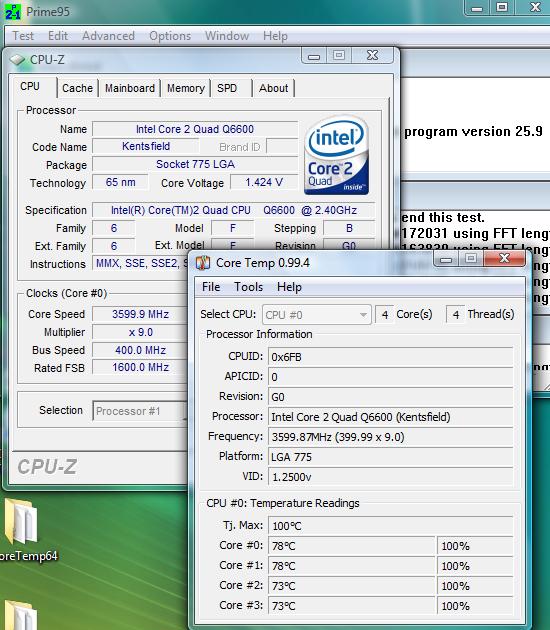The image size is (550, 630).
Task: Switch to the Cache tab in CPU-Z
Action: [x=77, y=88]
